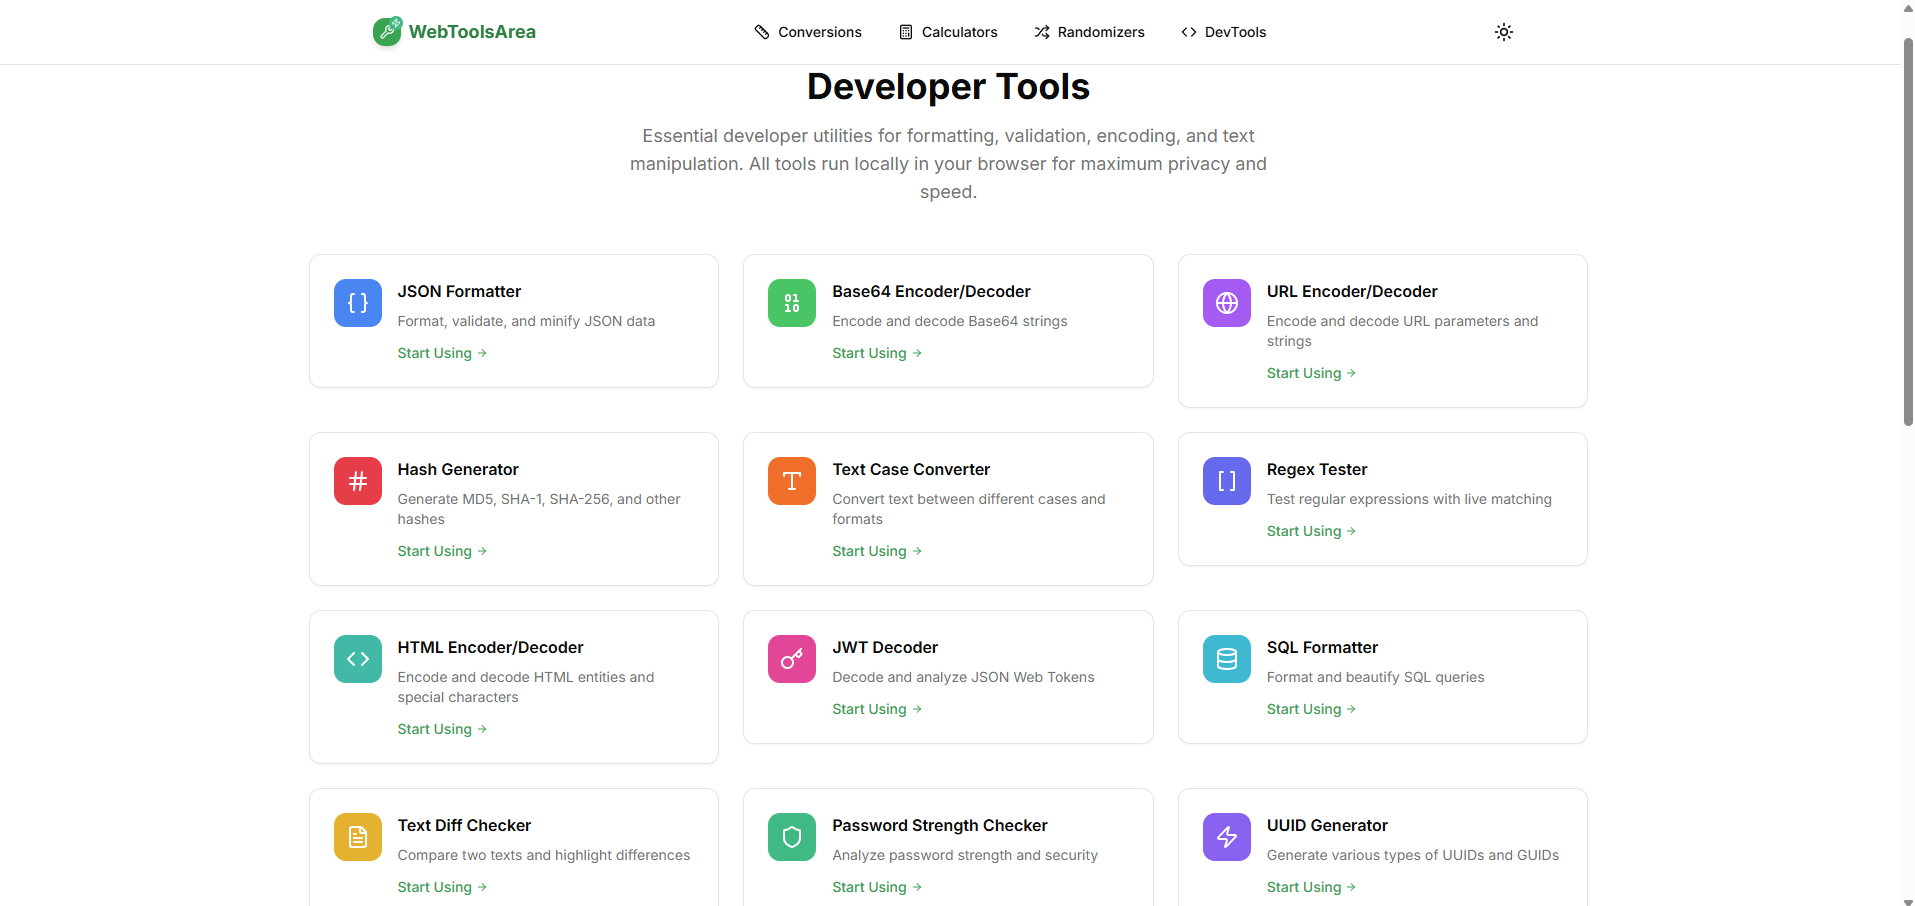Click 'Compare two texts and highlight differences' text
Screen dimensions: 1915x906
coord(544,855)
